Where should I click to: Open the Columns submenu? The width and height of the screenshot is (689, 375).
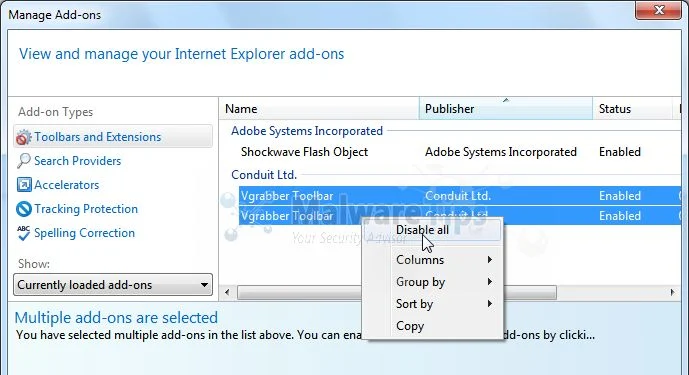pos(433,260)
